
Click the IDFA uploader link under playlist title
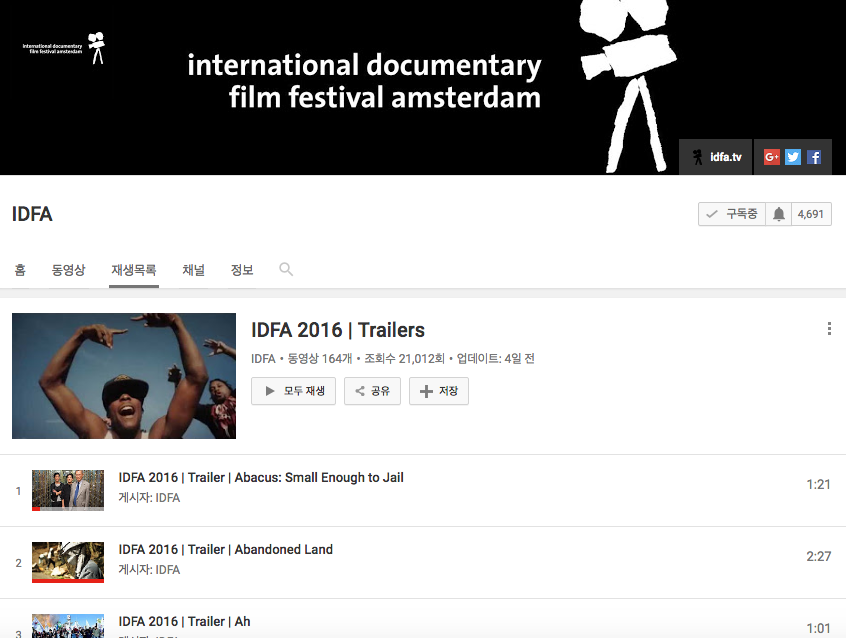263,358
